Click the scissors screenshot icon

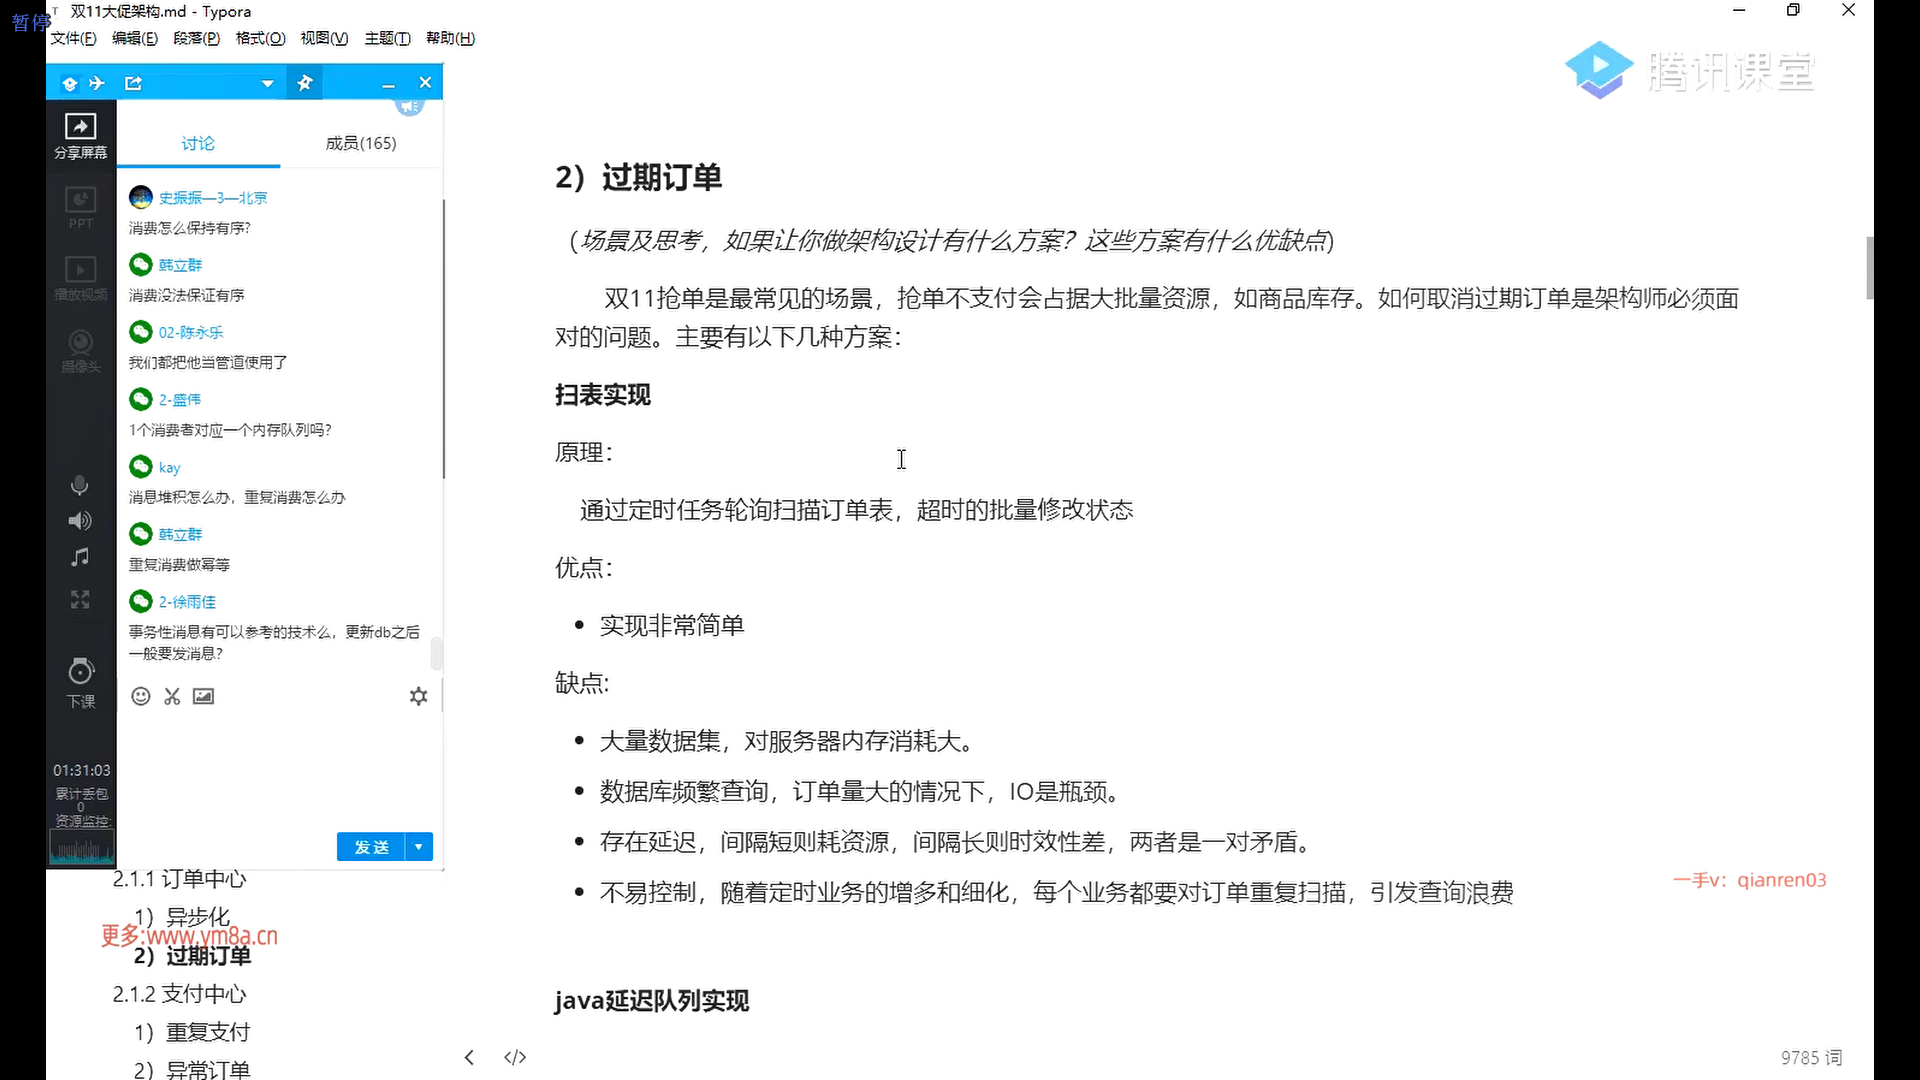[172, 697]
